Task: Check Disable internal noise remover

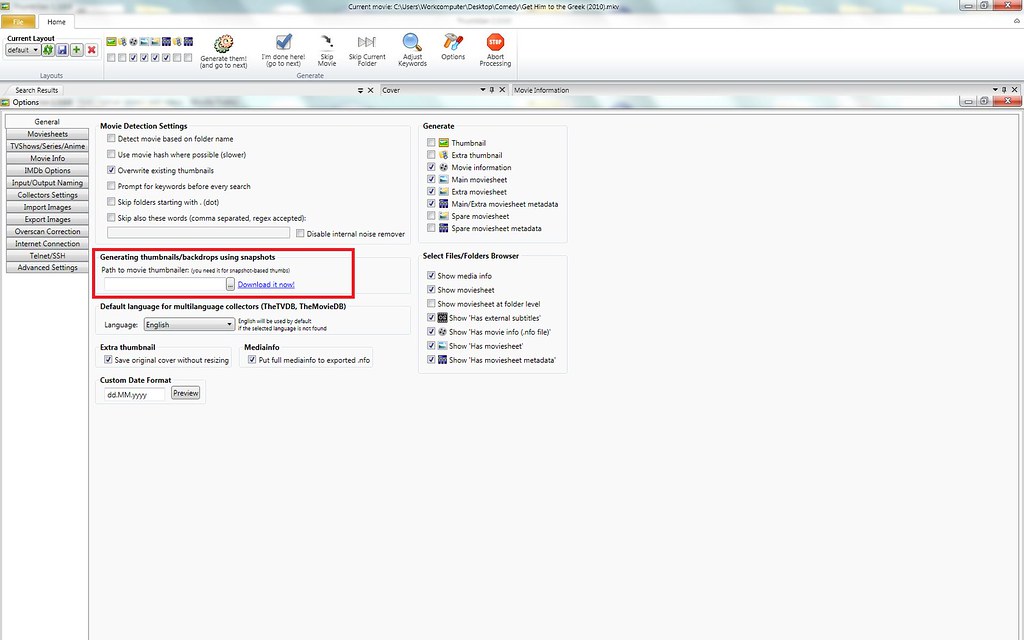Action: click(x=300, y=233)
